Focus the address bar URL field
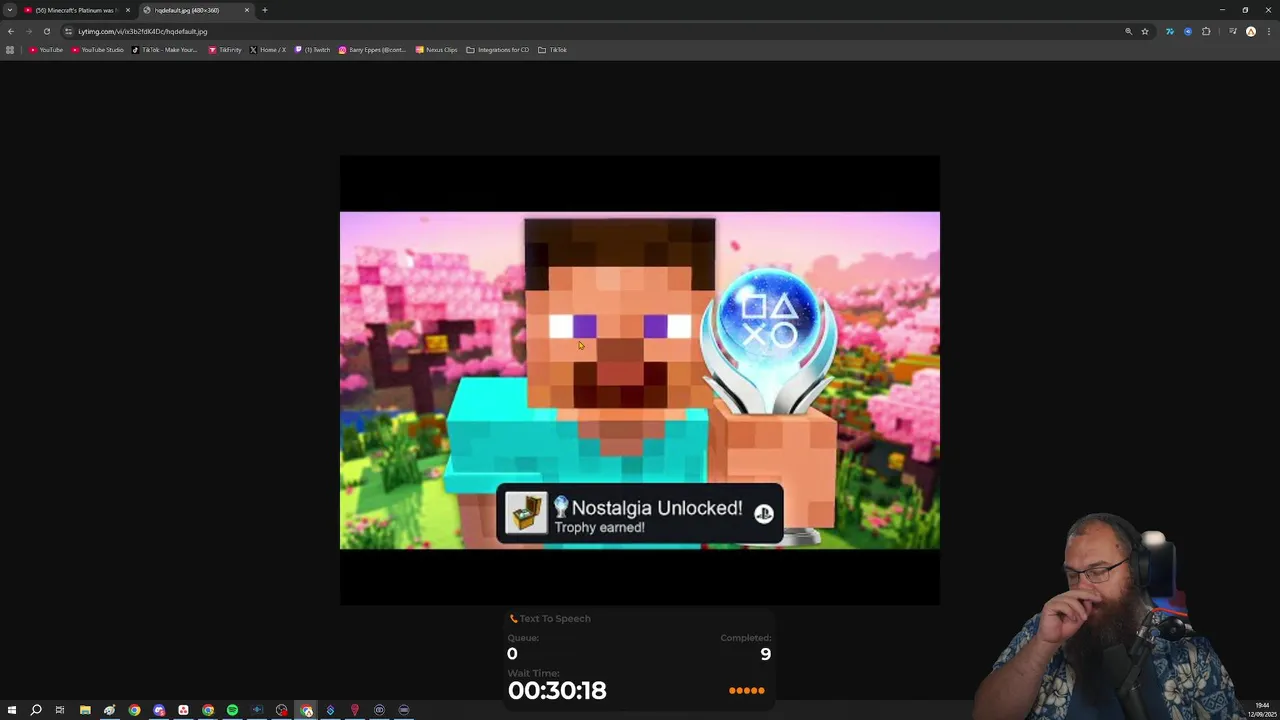Screen dimensions: 1280x720 point(600,31)
